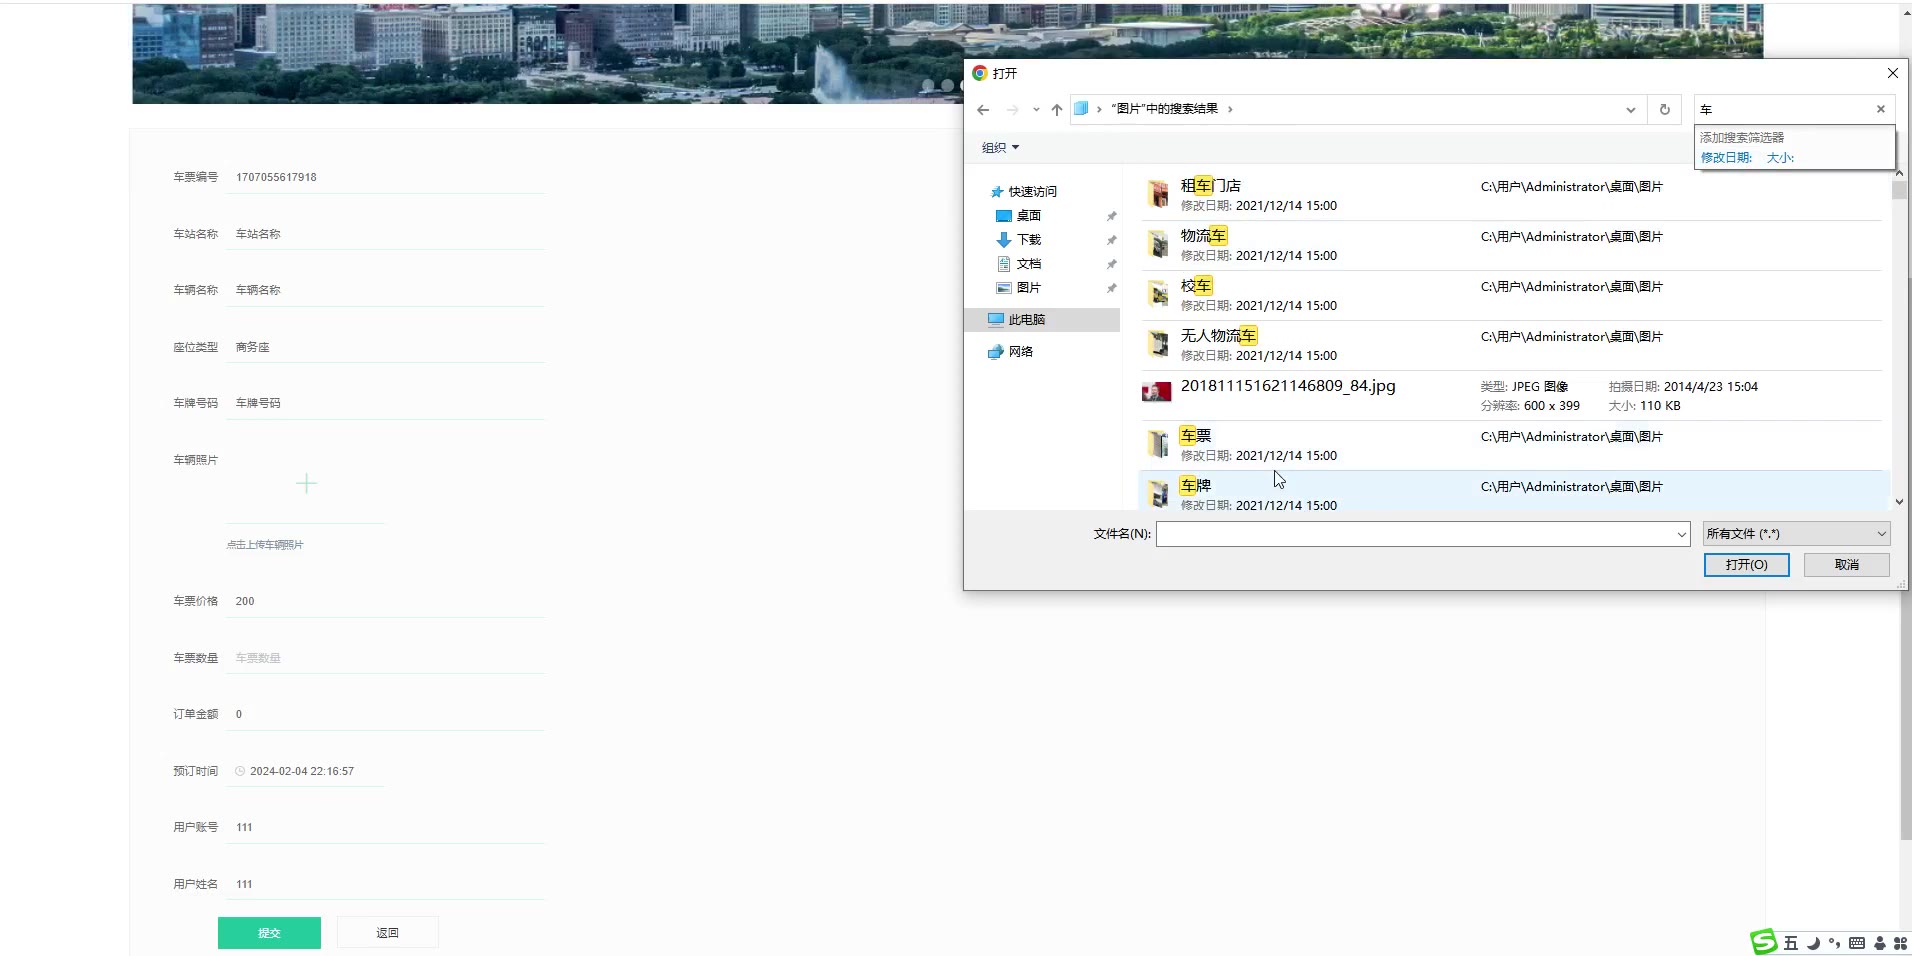Click the 车站名称 input field

[385, 234]
